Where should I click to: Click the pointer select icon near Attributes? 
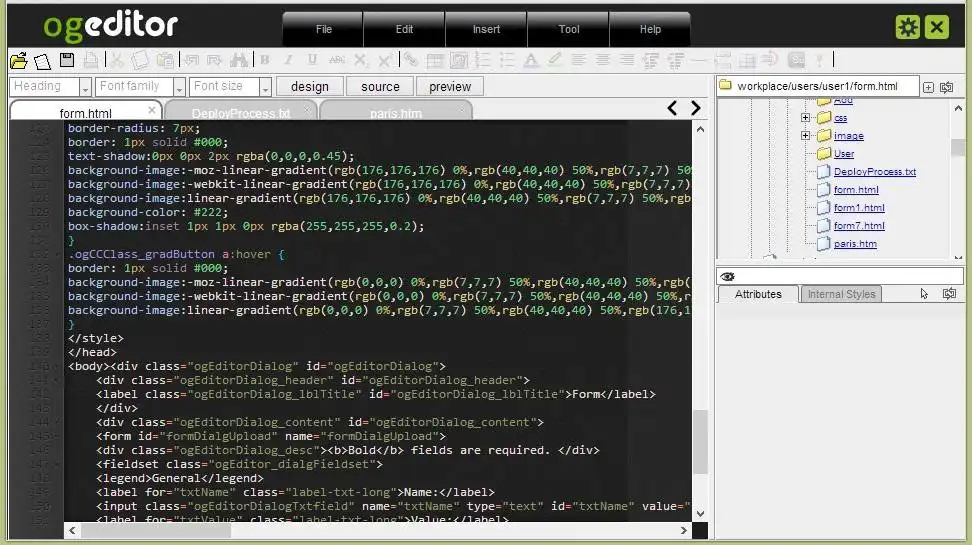[x=924, y=294]
